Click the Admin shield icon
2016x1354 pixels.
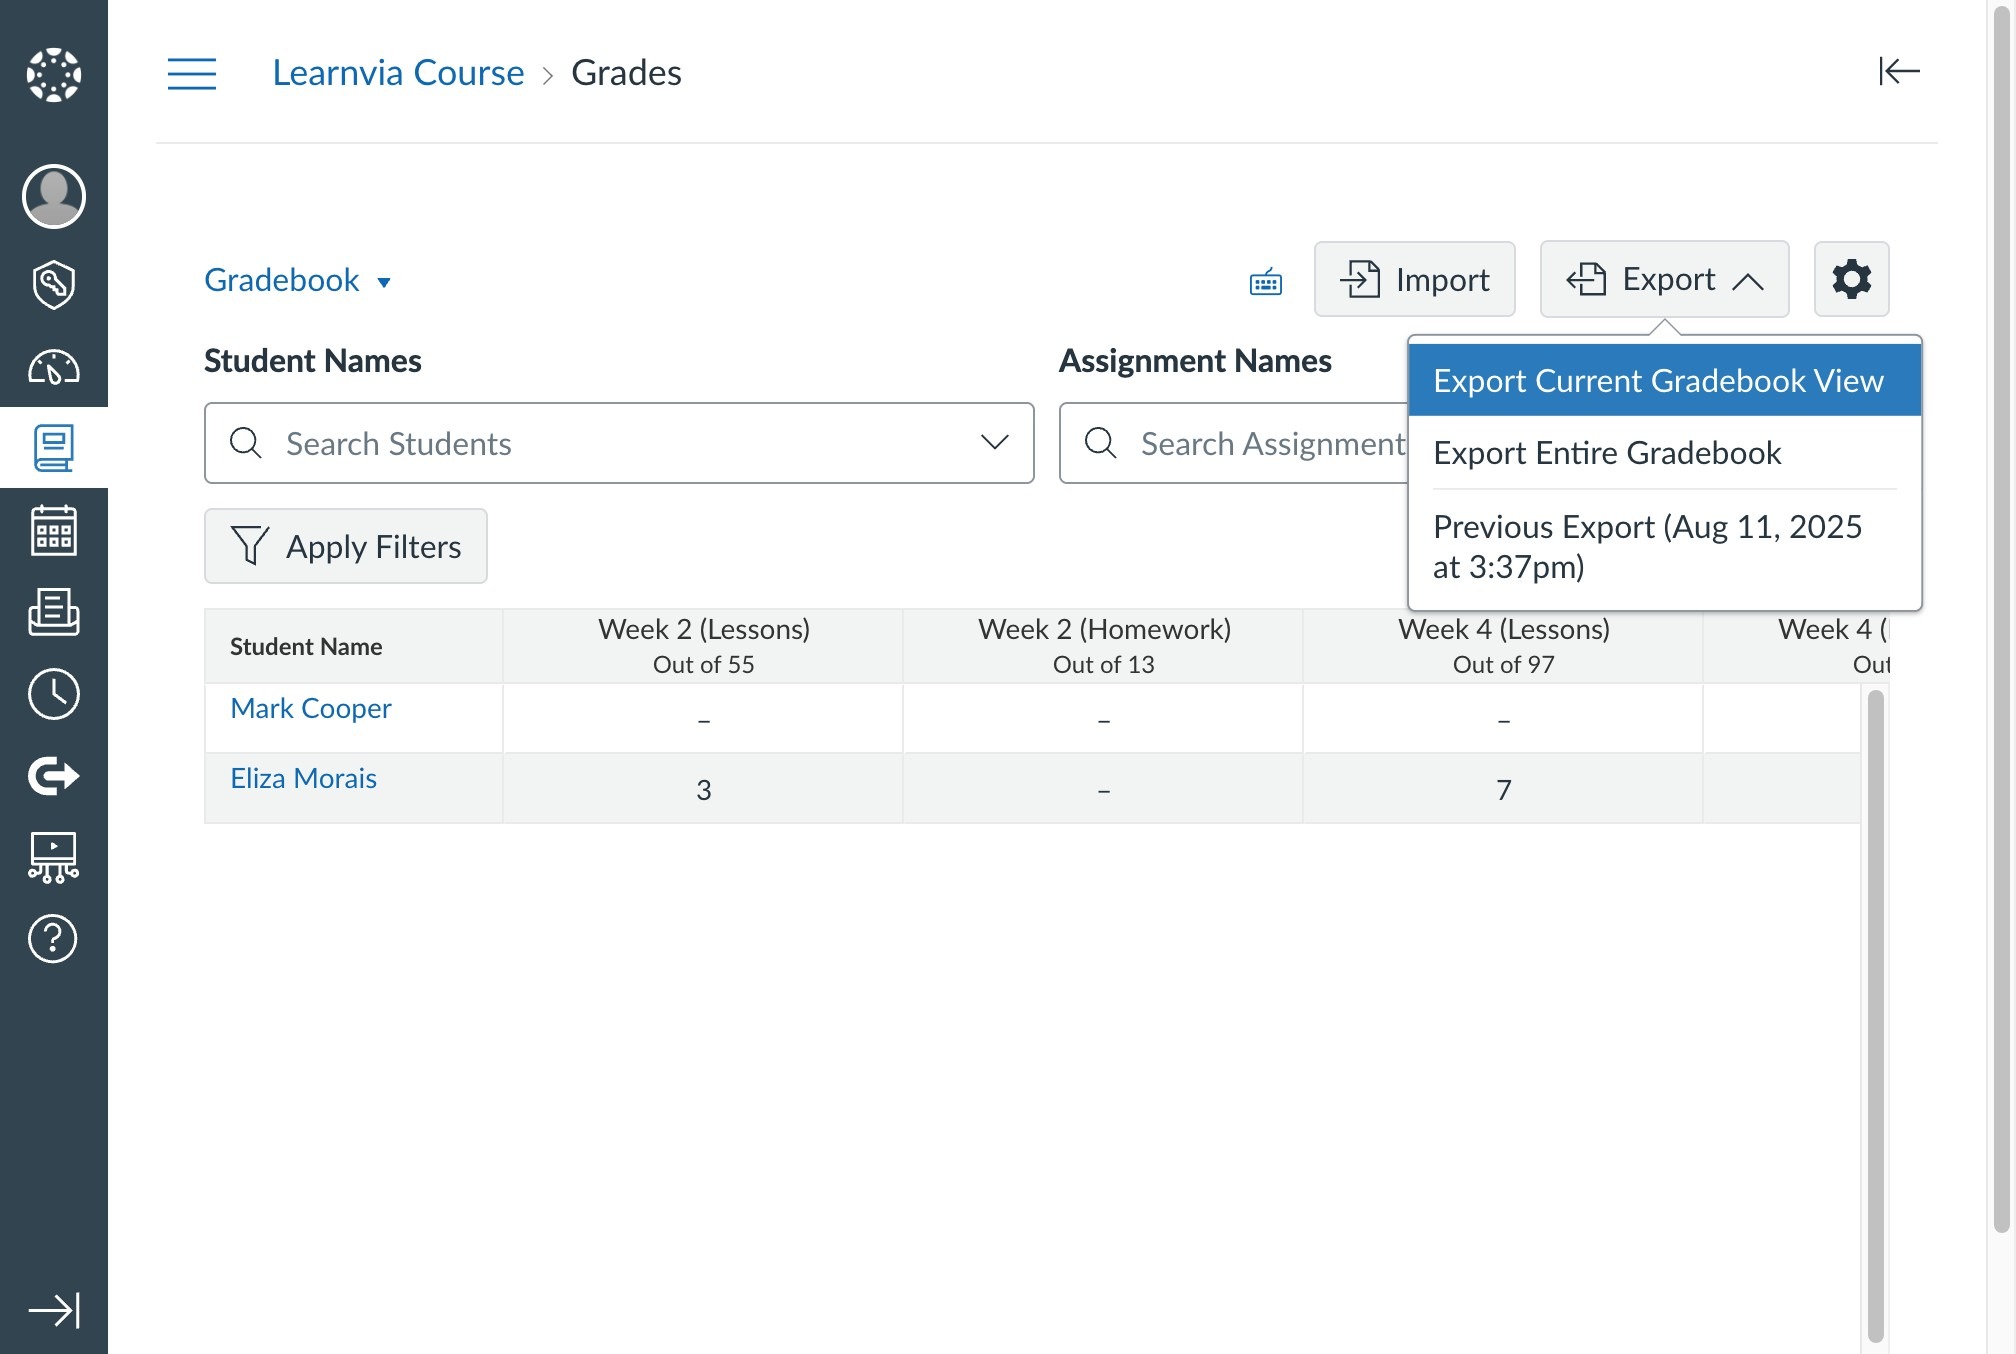pyautogui.click(x=54, y=285)
